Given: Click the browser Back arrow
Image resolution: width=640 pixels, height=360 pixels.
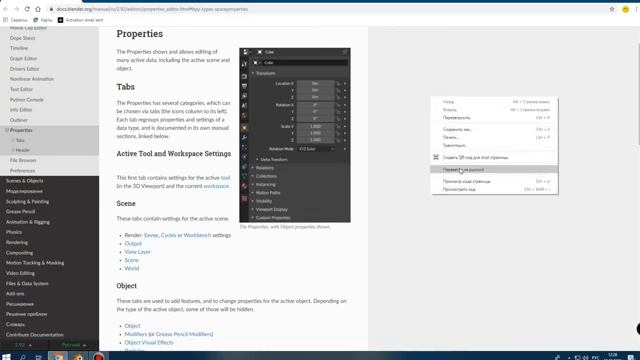Looking at the screenshot, I should (x=6, y=9).
